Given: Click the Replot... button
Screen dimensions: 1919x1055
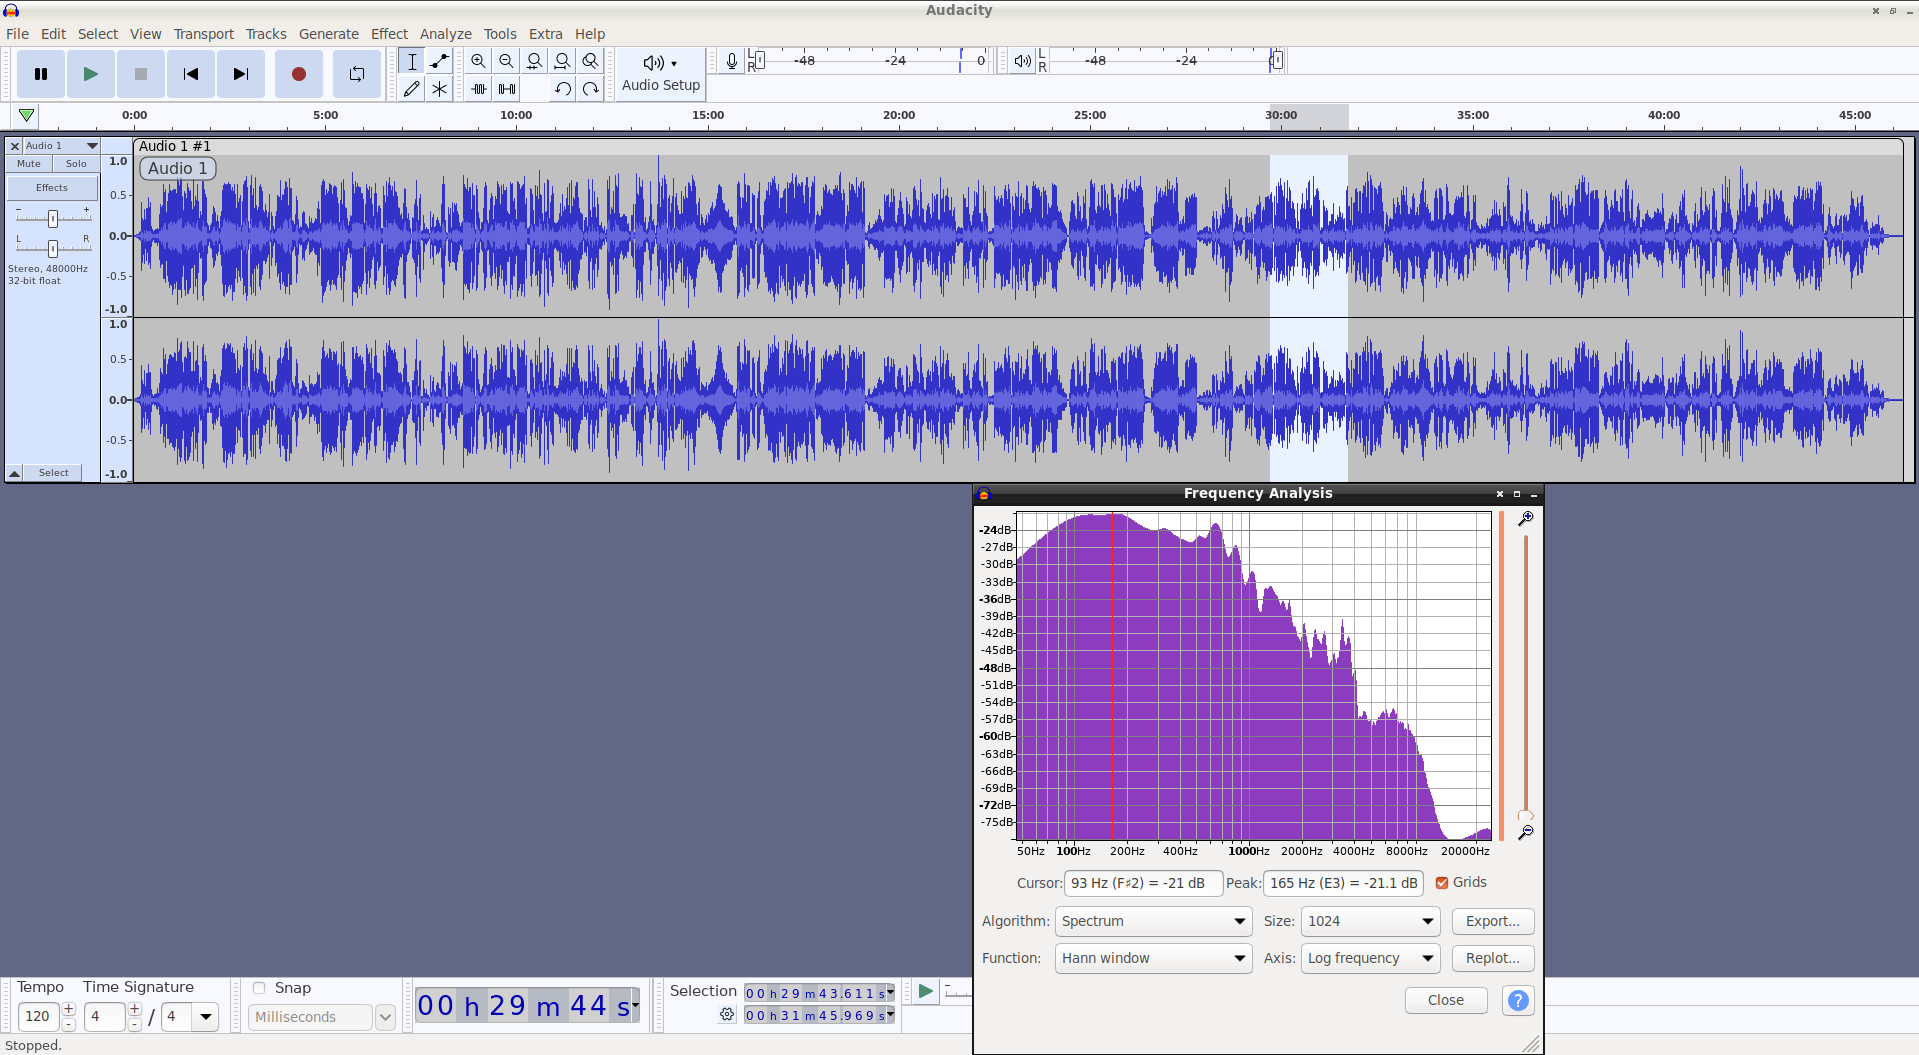Looking at the screenshot, I should coord(1492,958).
